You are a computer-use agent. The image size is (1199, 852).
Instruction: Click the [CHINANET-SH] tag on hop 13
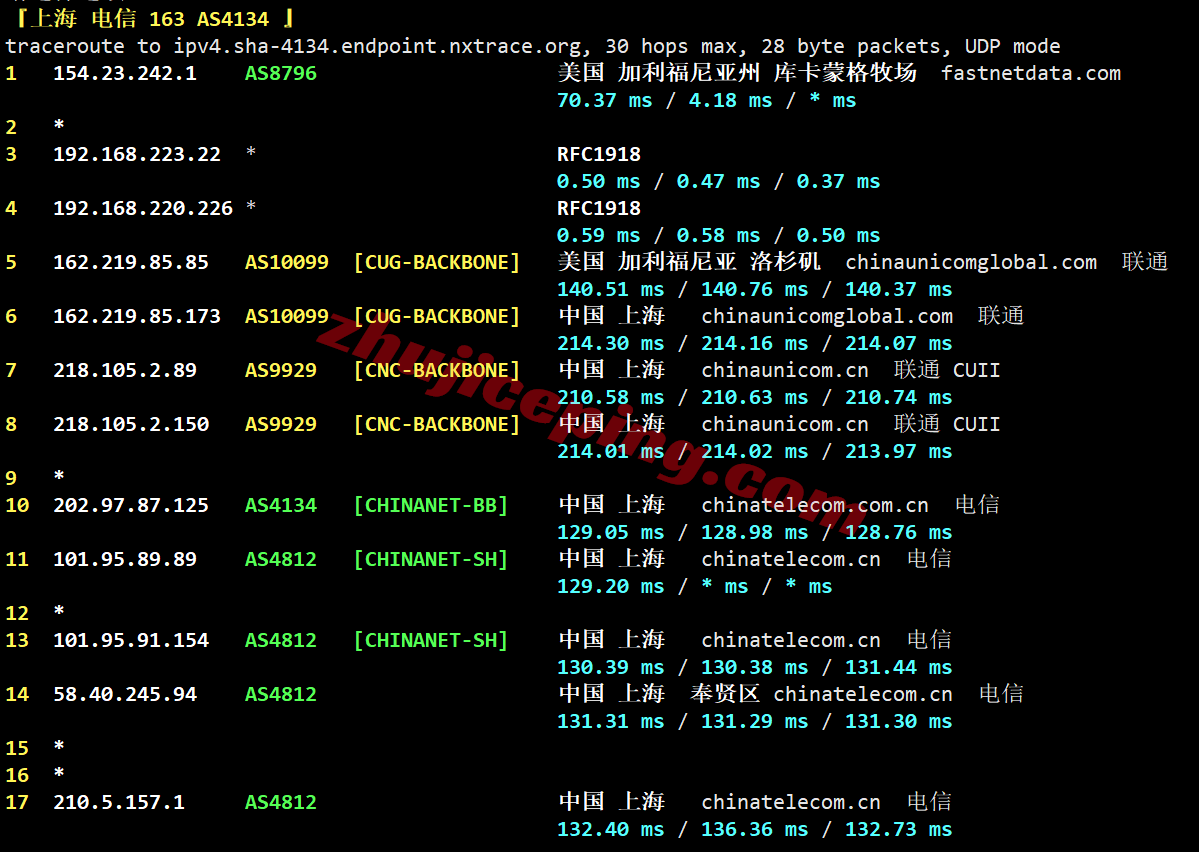click(x=431, y=640)
